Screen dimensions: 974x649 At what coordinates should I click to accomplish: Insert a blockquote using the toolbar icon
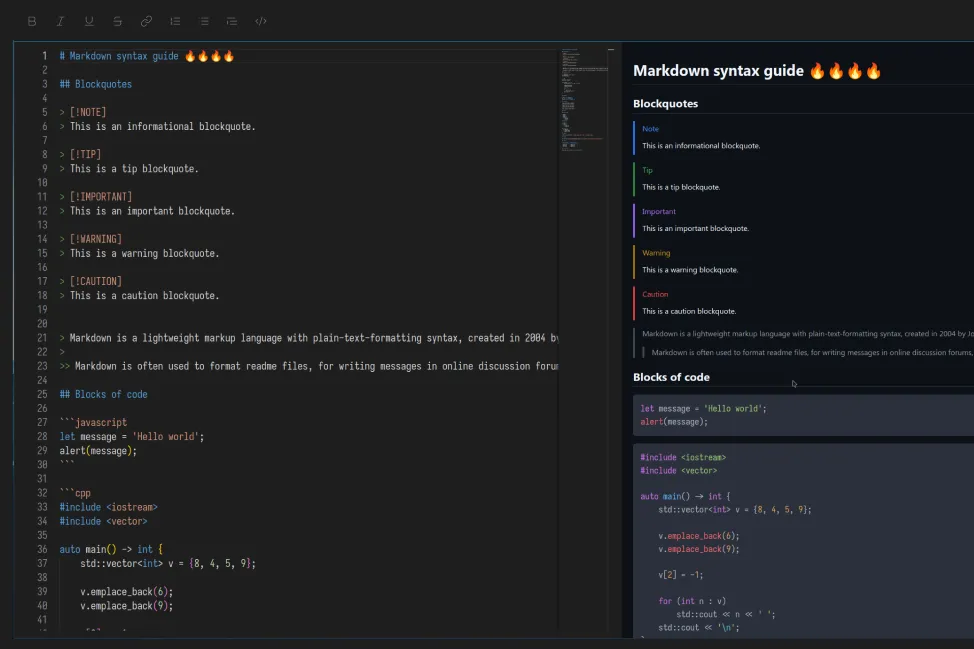click(231, 20)
